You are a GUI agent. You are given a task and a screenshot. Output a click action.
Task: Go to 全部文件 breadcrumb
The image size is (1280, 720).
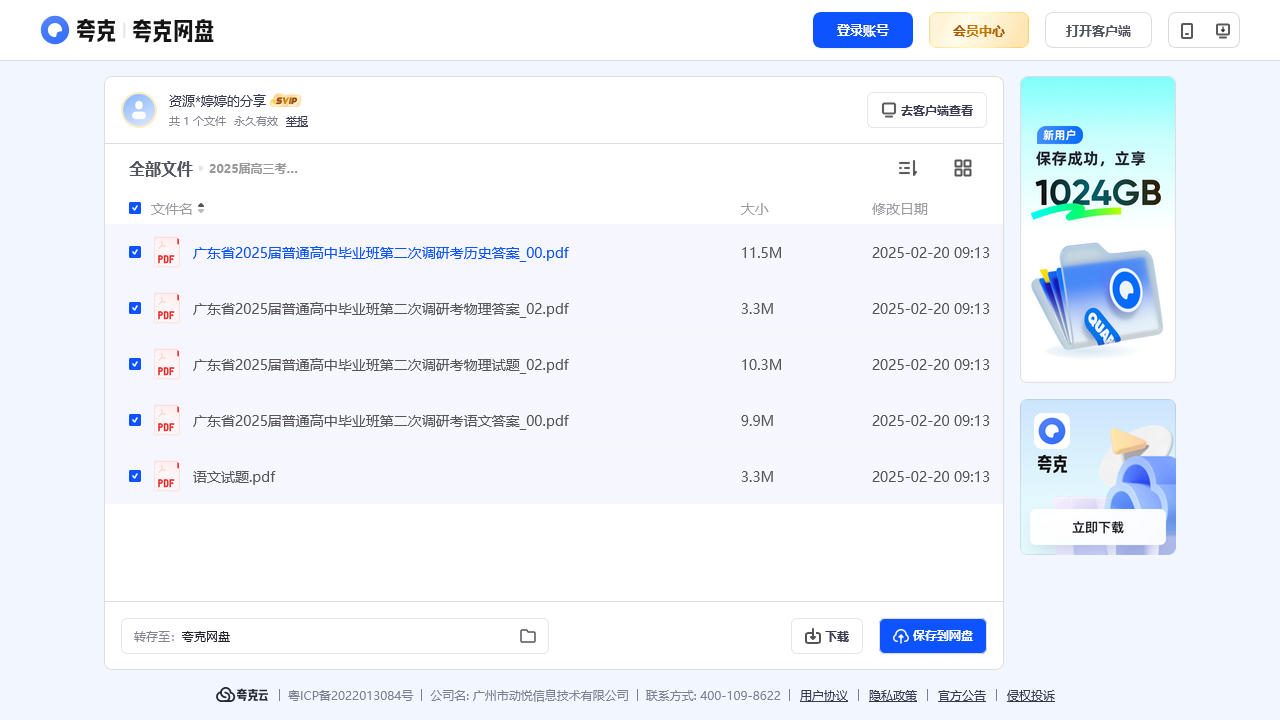coord(161,169)
